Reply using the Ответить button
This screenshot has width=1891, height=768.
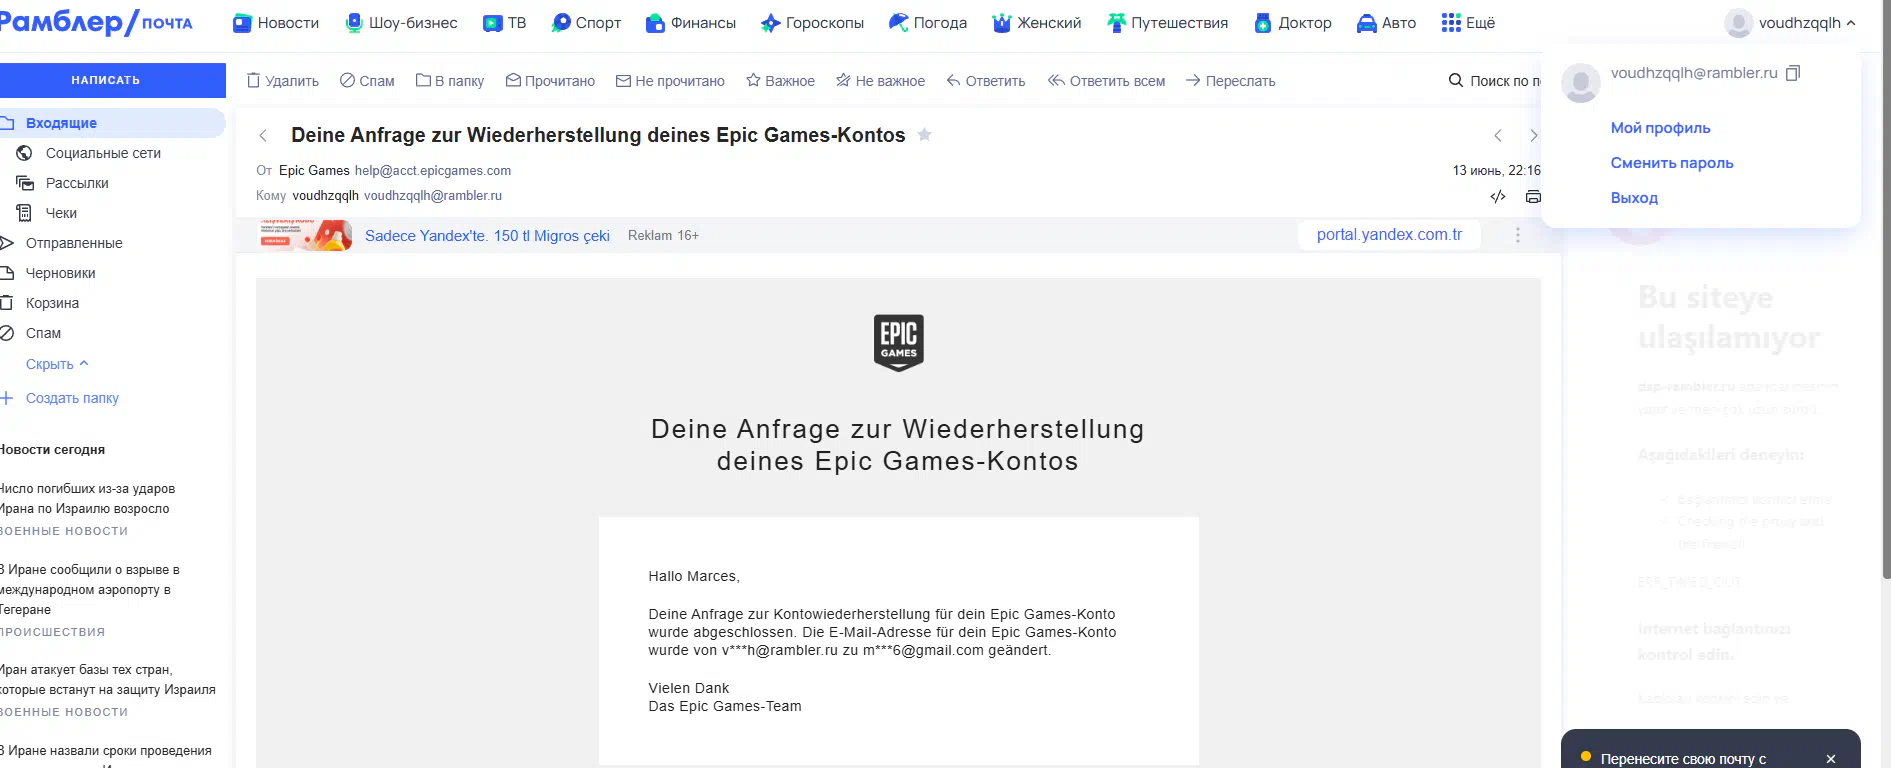click(x=986, y=81)
